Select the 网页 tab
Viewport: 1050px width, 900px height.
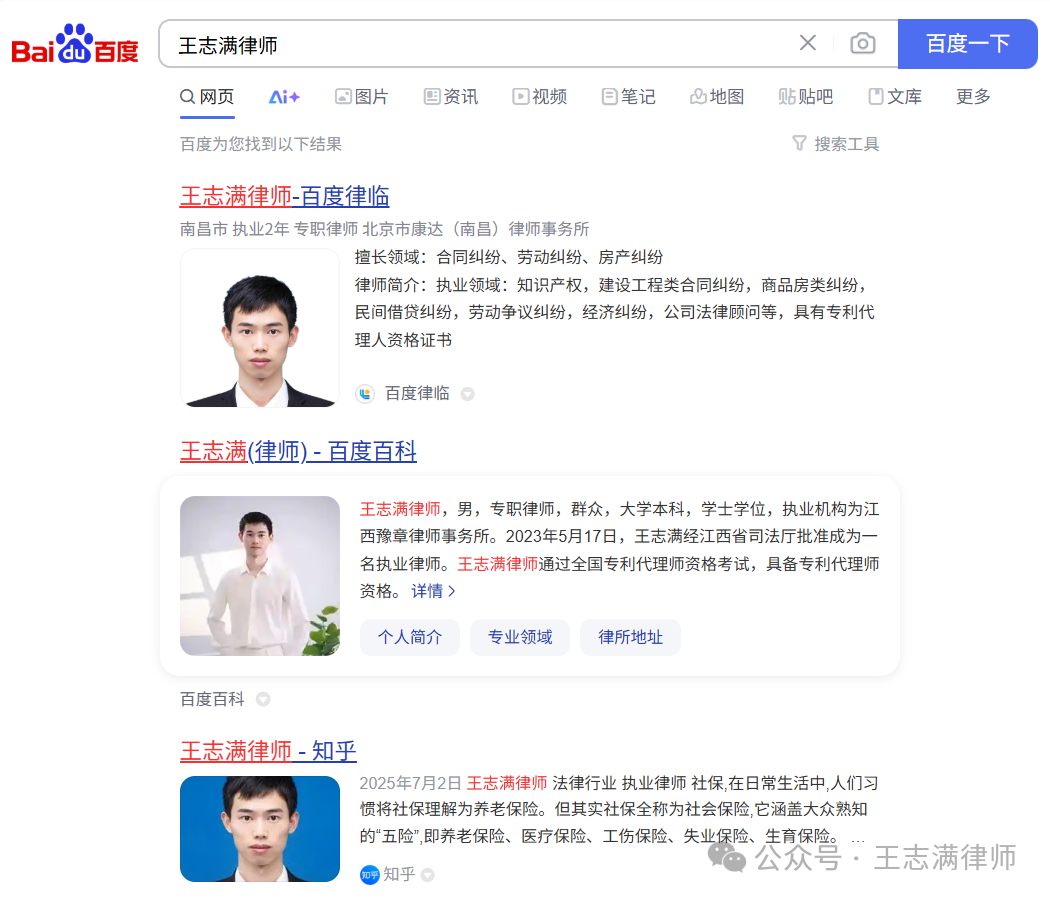(x=207, y=97)
